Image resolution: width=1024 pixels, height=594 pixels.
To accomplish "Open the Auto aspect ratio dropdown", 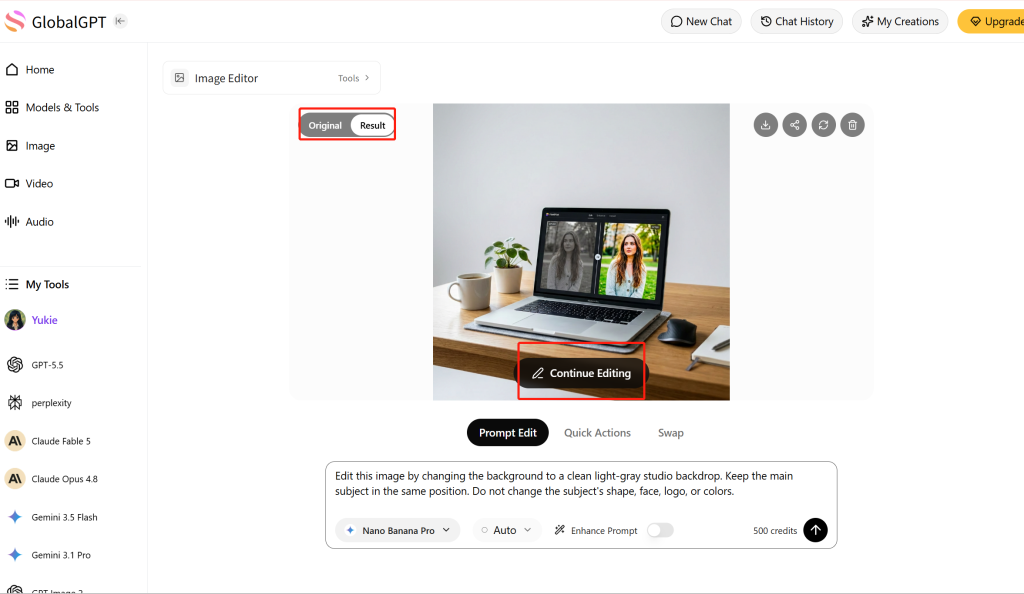I will click(x=507, y=530).
